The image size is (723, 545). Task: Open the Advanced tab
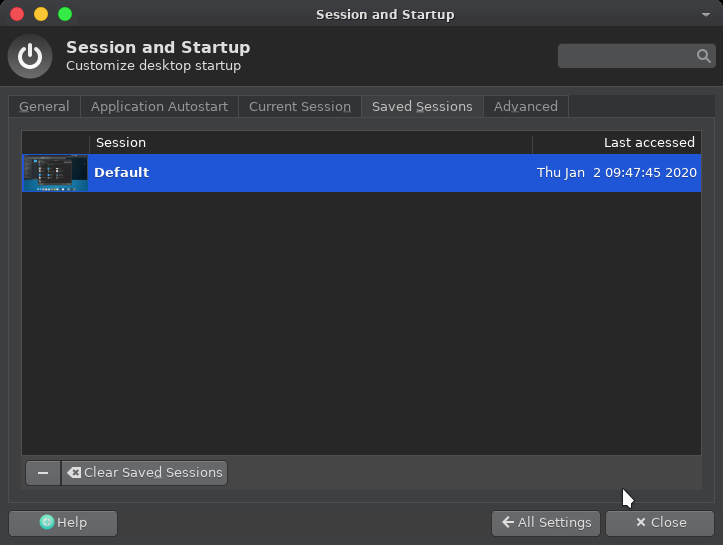coord(525,106)
